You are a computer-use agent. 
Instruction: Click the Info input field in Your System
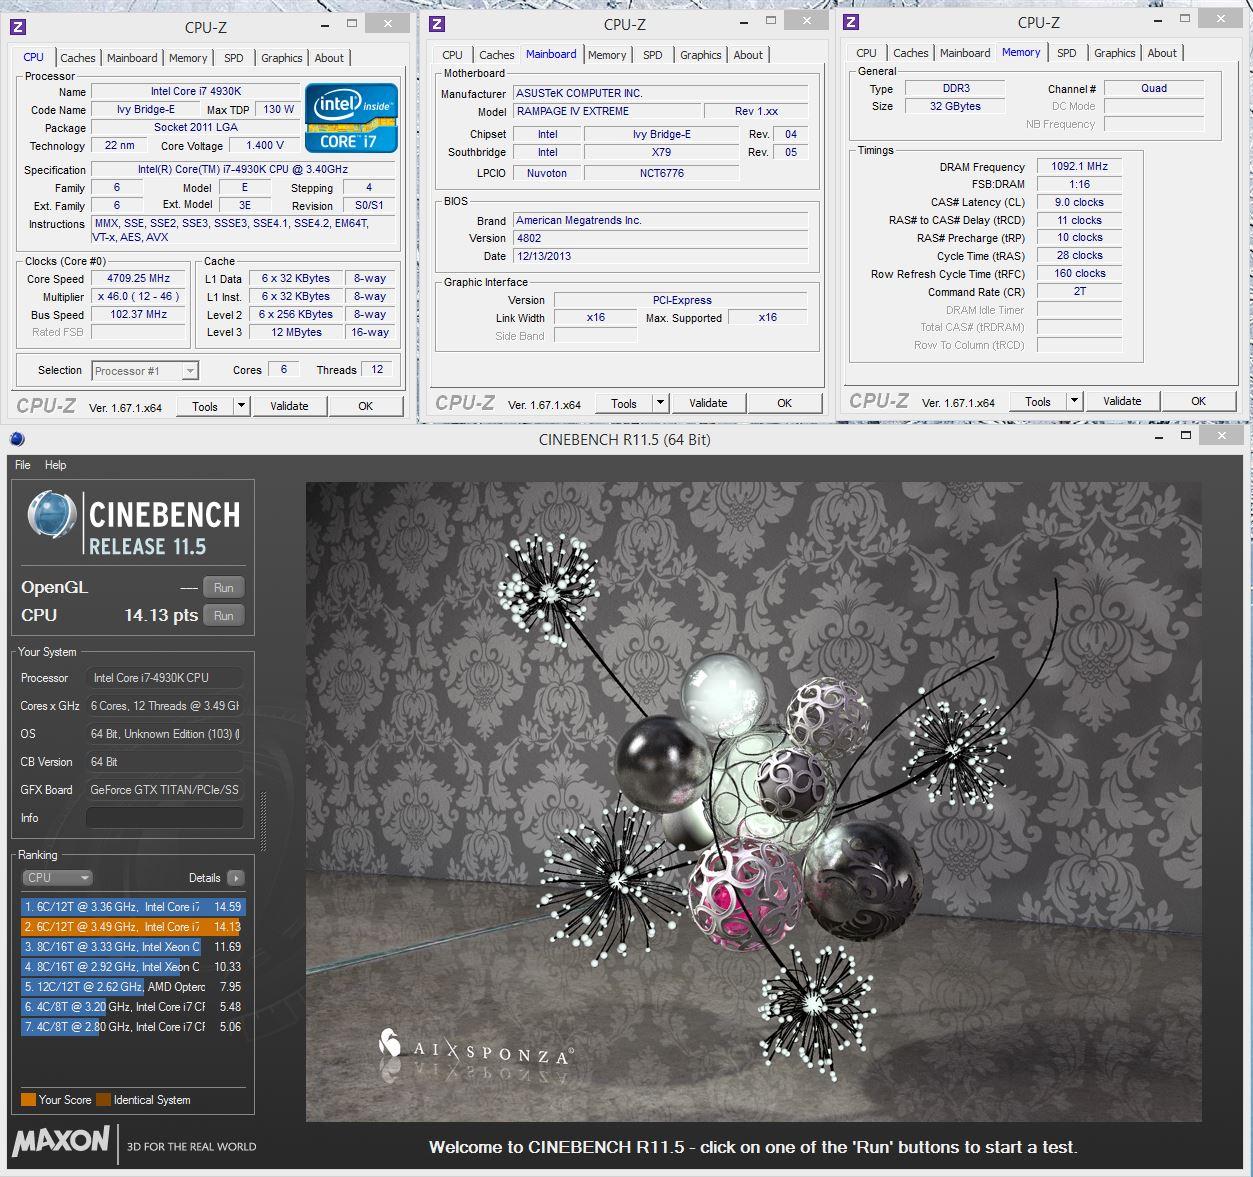click(x=165, y=818)
